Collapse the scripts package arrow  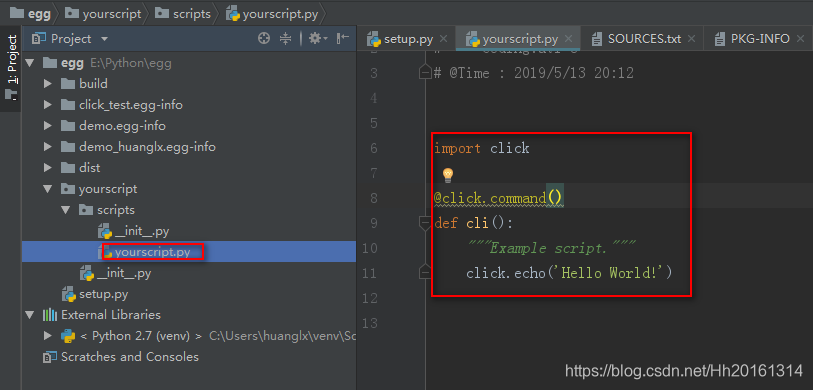click(x=66, y=210)
